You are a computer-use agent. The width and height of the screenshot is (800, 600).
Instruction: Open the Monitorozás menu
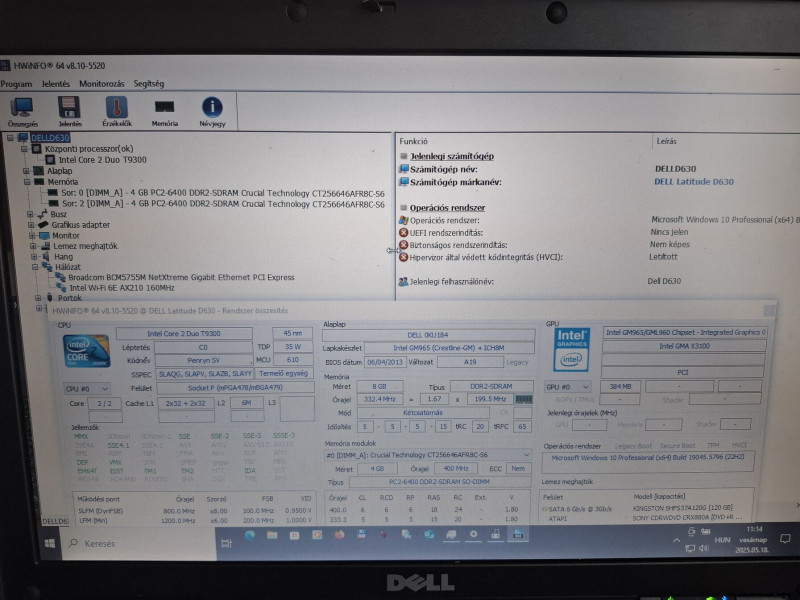102,84
